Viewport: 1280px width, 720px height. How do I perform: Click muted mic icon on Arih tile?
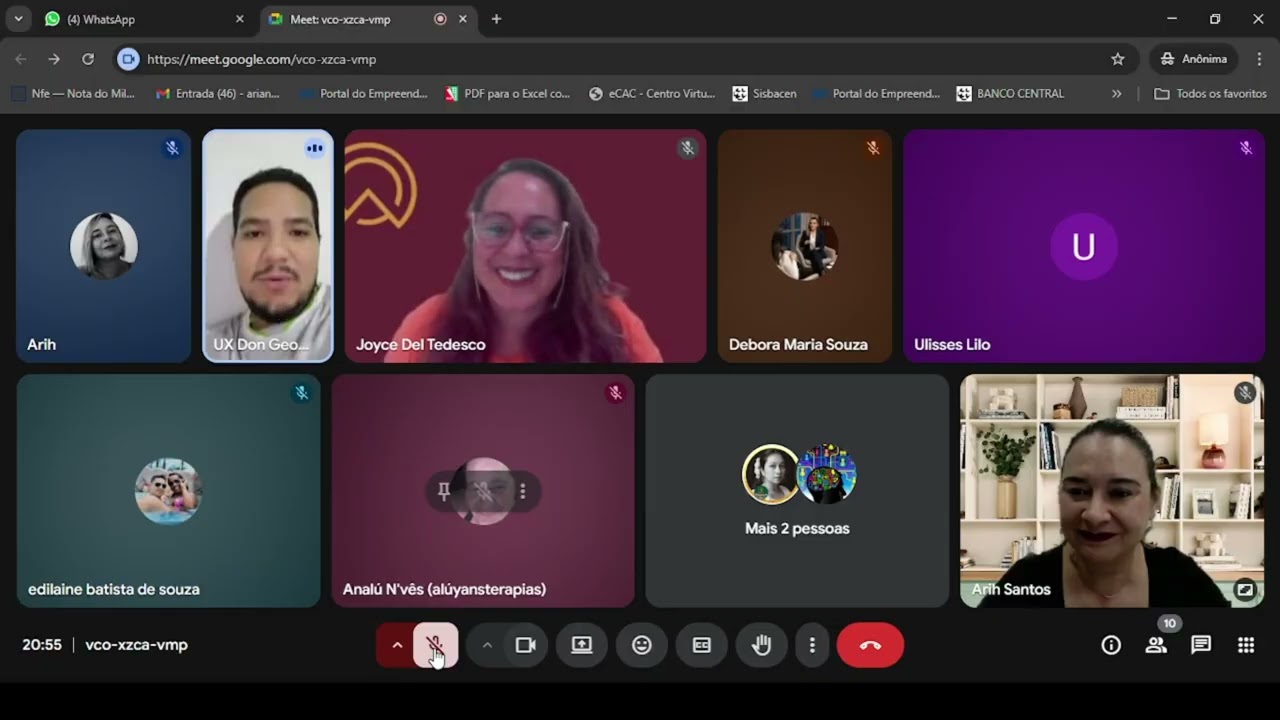(172, 148)
